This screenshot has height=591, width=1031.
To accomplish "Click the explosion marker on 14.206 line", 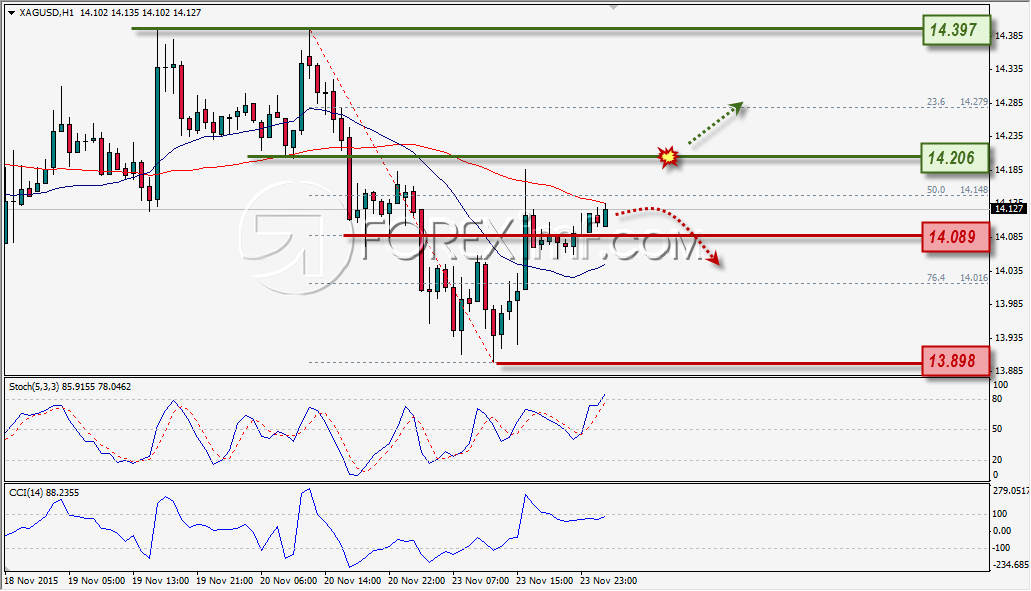I will click(668, 156).
